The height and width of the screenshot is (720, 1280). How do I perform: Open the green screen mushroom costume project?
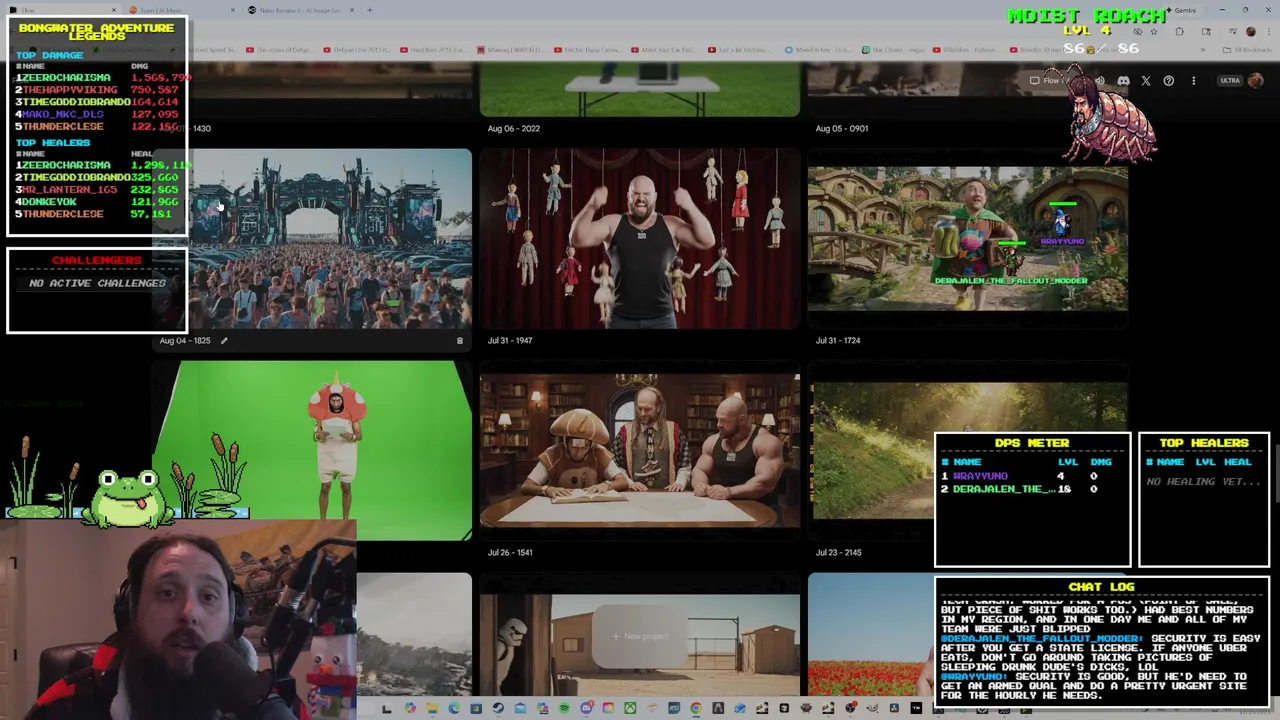coord(312,451)
